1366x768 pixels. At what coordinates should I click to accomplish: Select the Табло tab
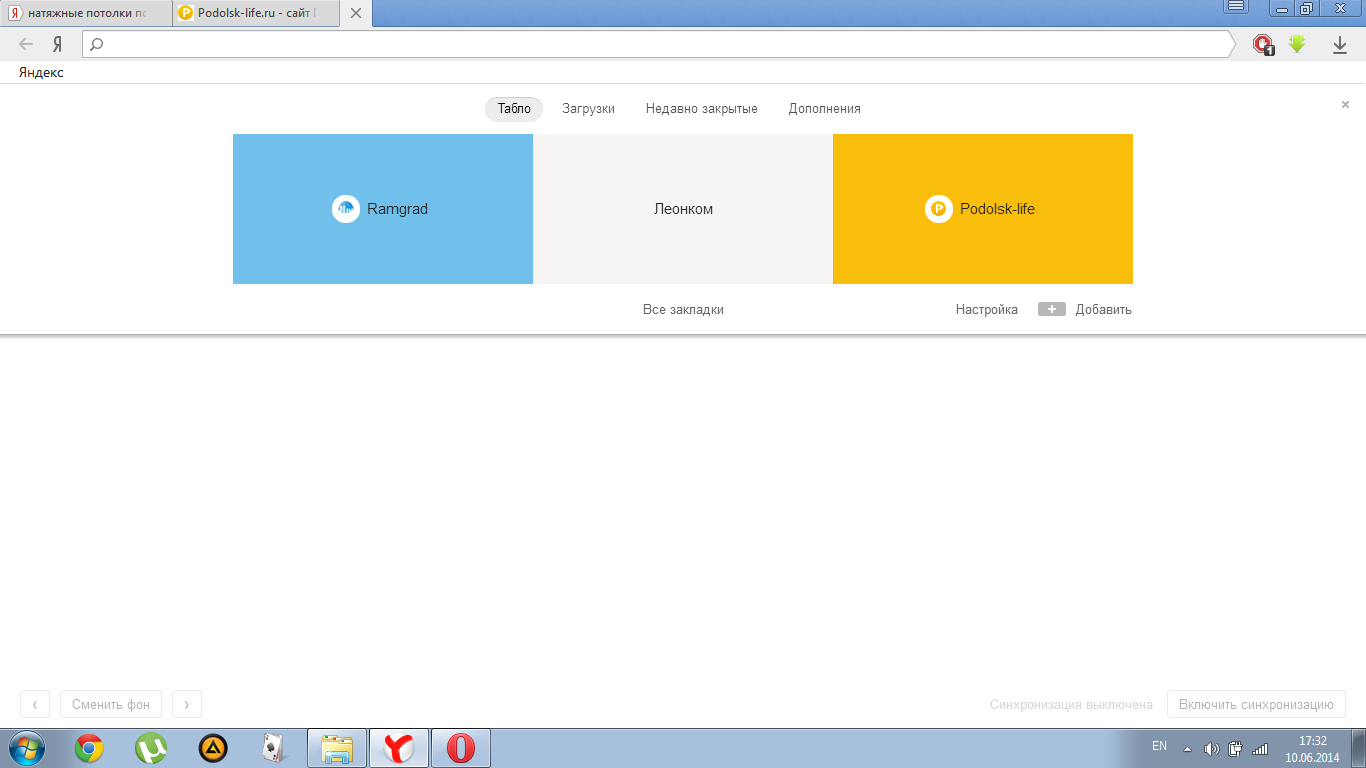(x=514, y=109)
